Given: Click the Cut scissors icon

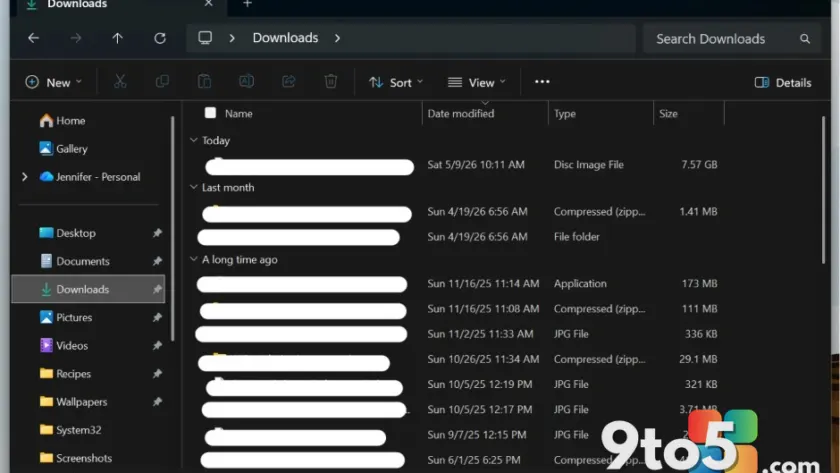Looking at the screenshot, I should [x=120, y=81].
